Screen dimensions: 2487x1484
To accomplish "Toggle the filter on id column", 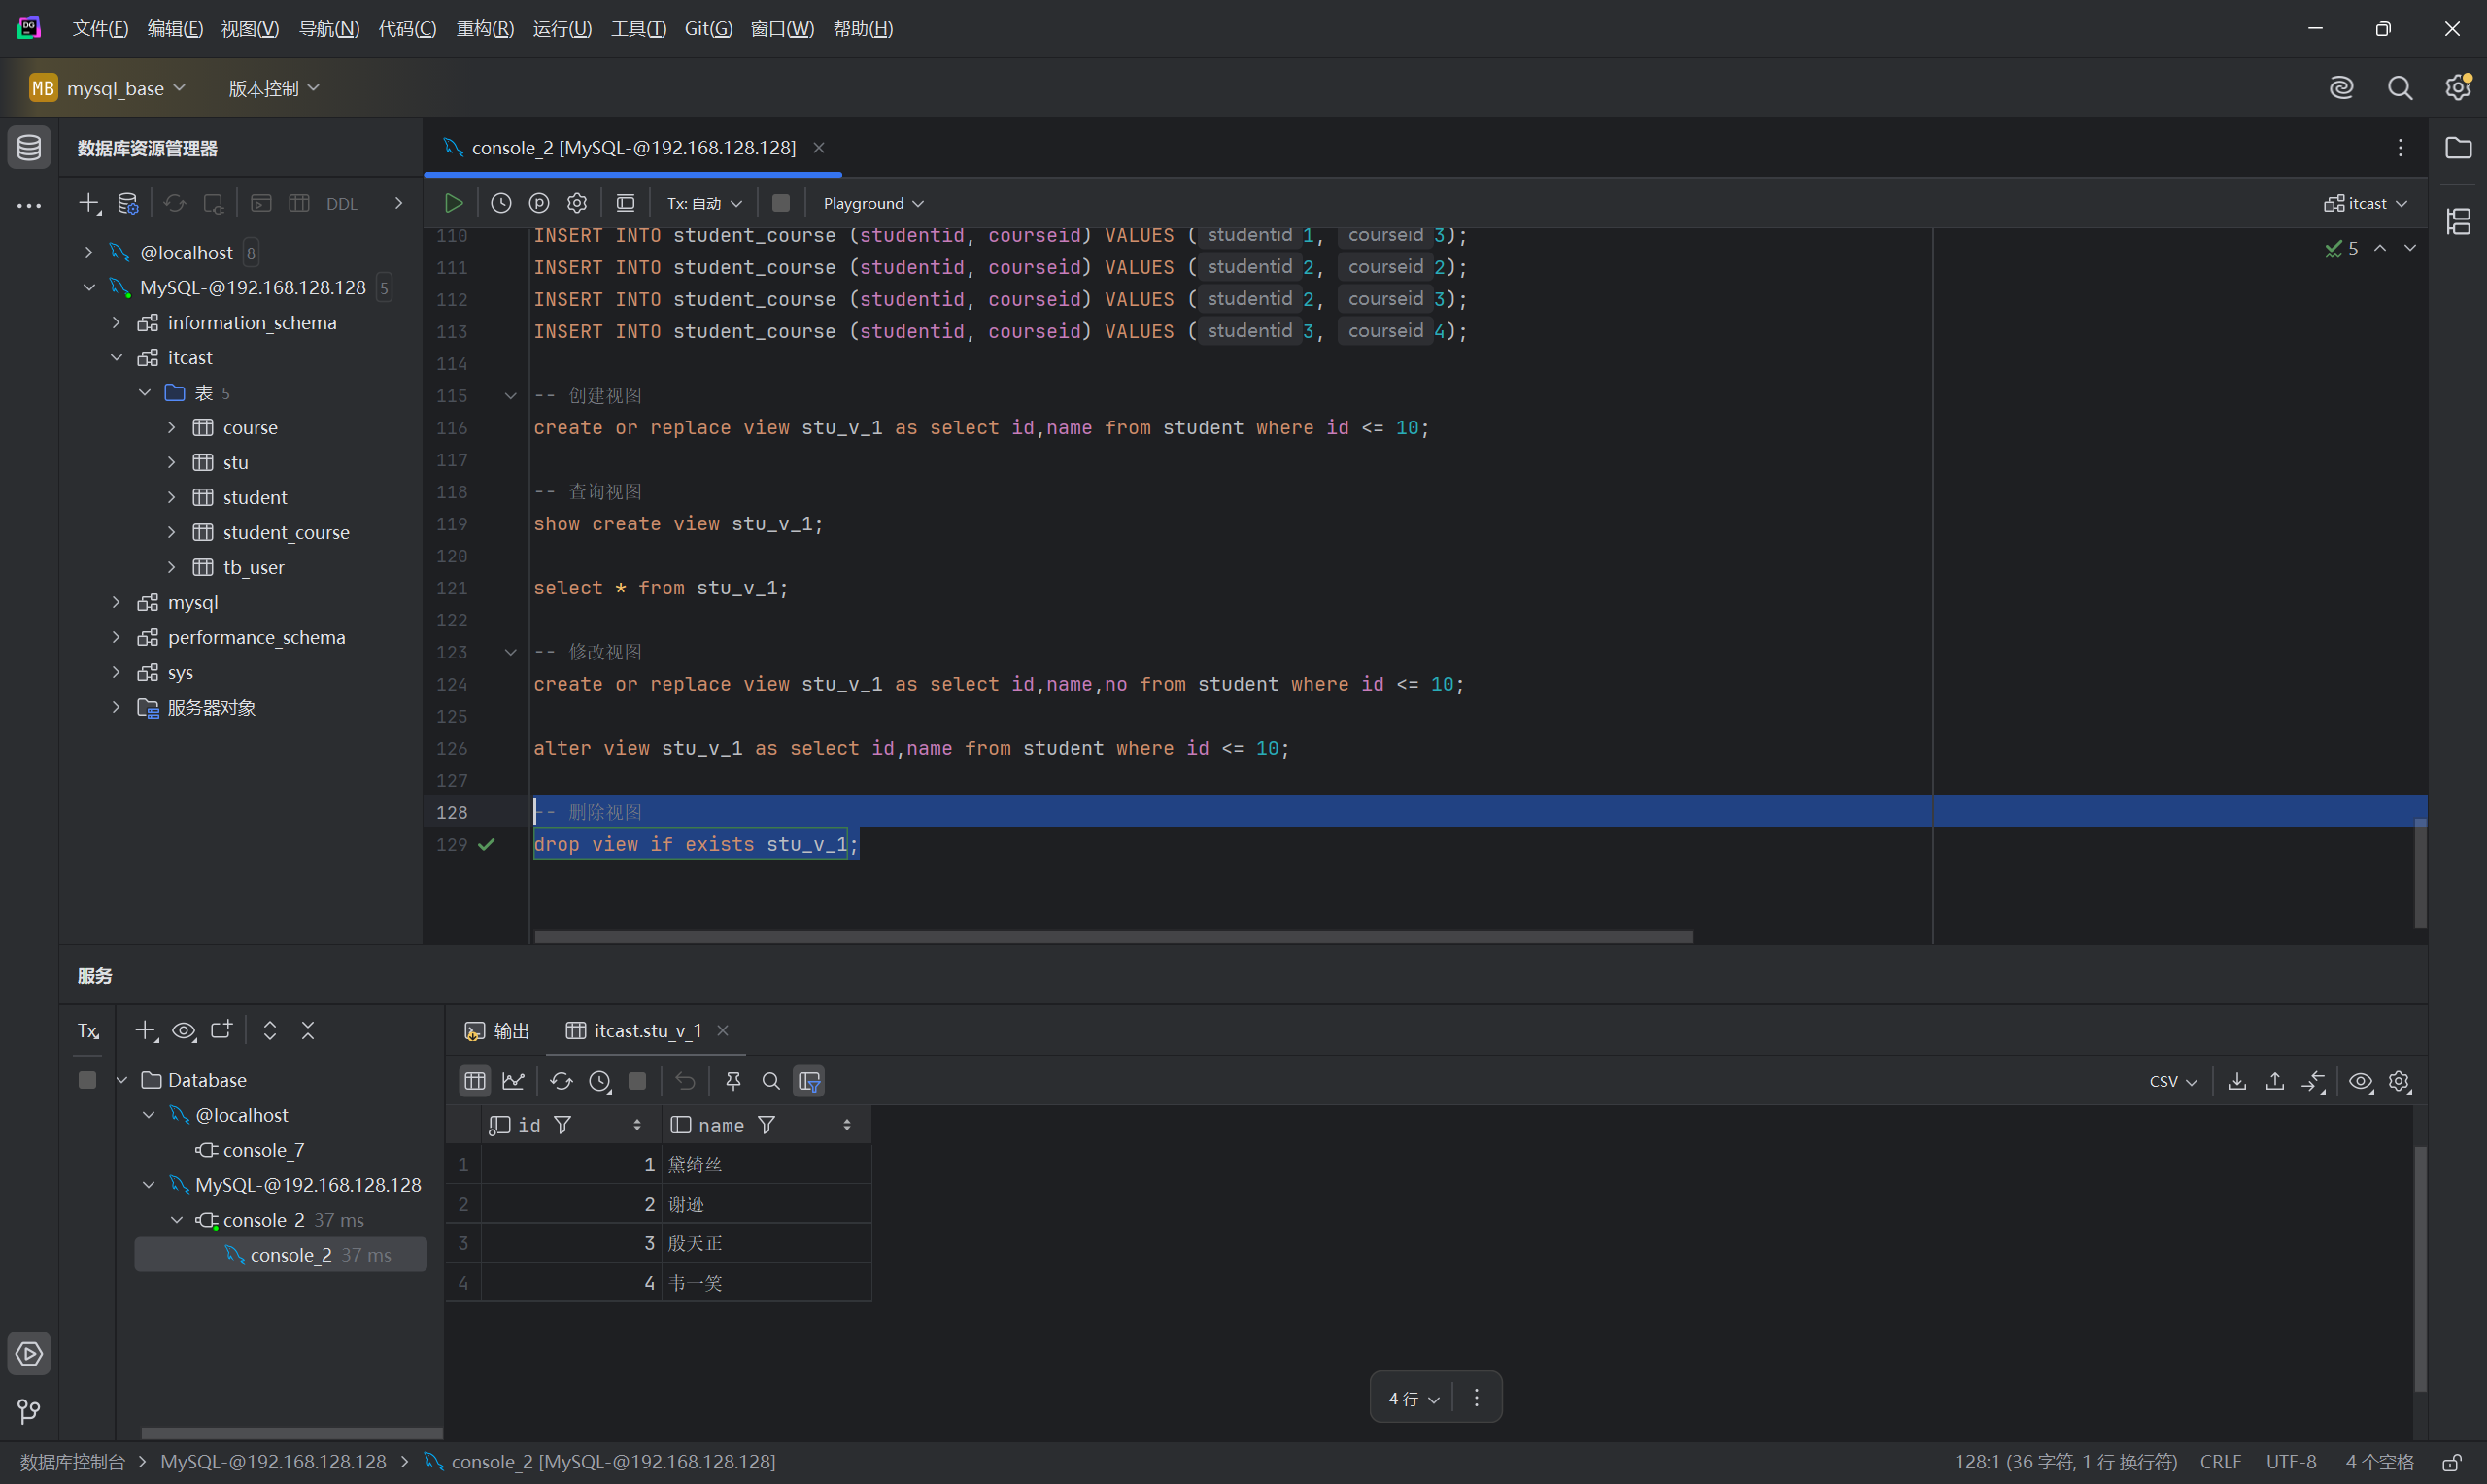I will [563, 1125].
